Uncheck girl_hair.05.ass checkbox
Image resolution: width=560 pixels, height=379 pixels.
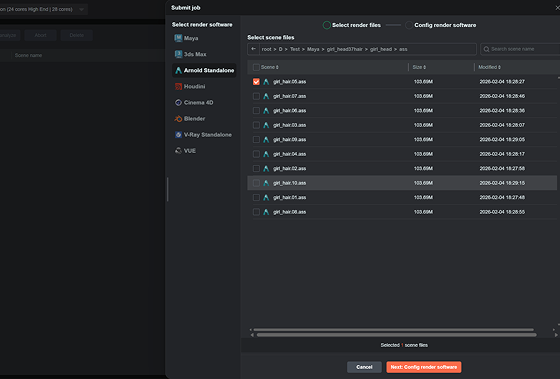click(256, 82)
